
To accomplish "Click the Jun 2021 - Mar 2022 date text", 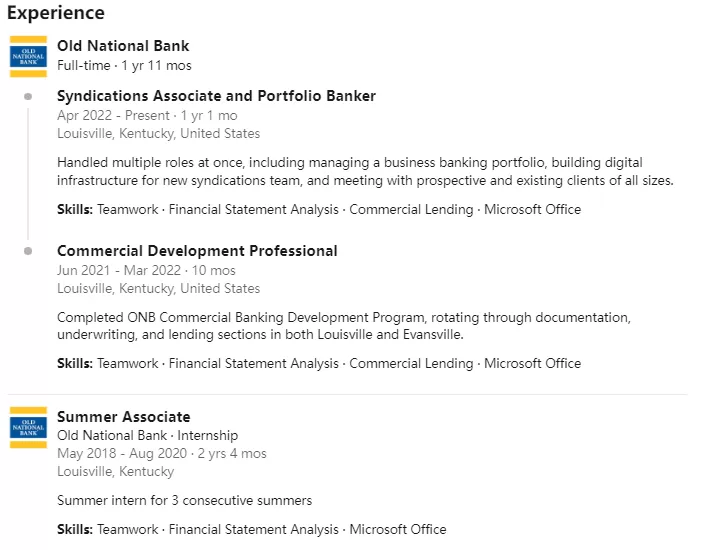I will [119, 270].
